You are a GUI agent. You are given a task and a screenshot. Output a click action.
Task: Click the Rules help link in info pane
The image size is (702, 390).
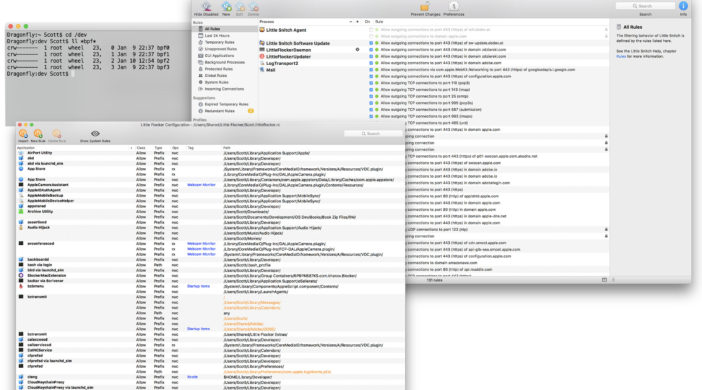(621, 56)
